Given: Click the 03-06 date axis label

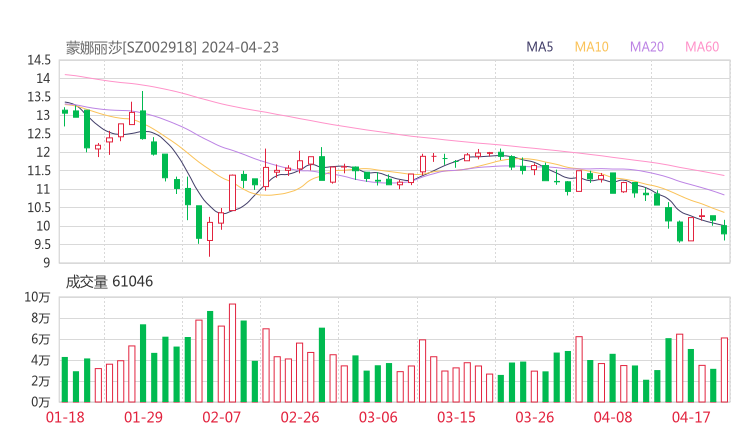Looking at the screenshot, I should pos(378,417).
